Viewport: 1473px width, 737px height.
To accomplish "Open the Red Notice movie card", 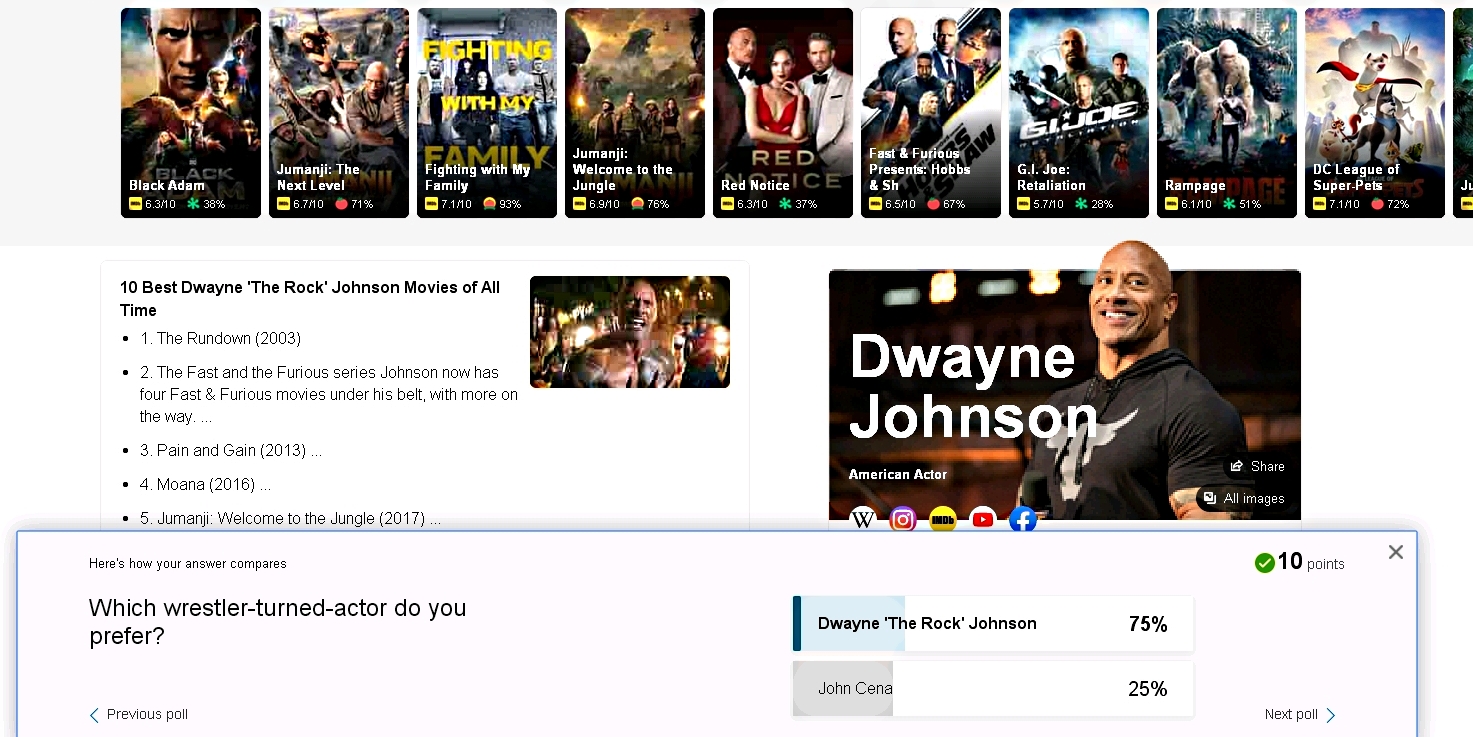I will pyautogui.click(x=783, y=113).
